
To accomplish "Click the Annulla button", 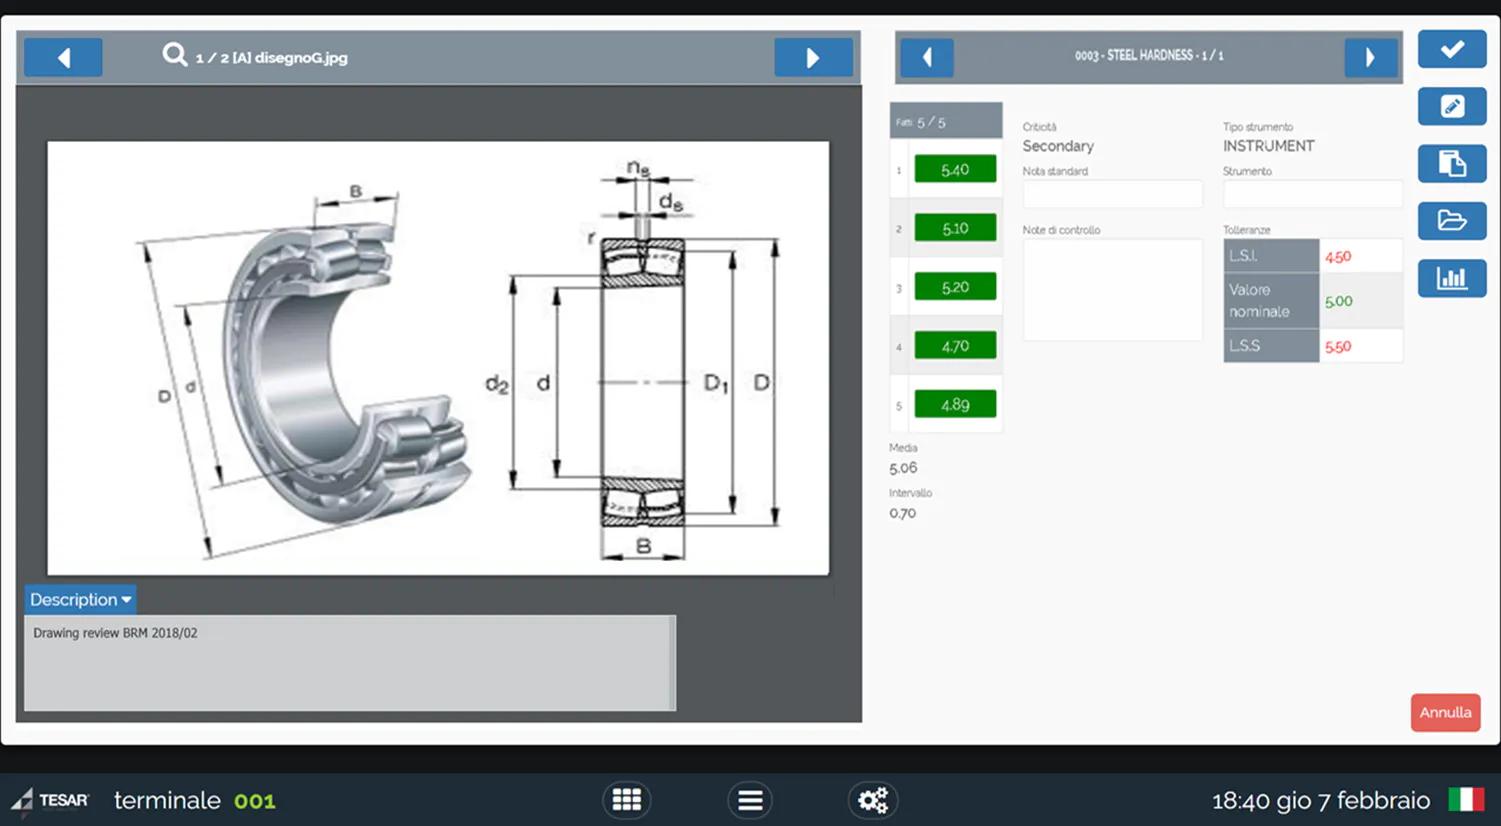I will (x=1445, y=713).
